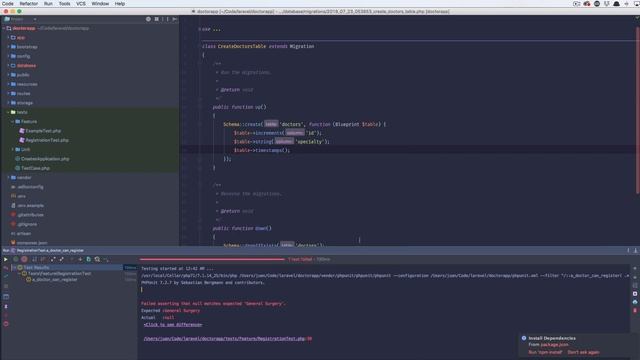Expand all test results nodes
640x360 pixels.
pyautogui.click(x=53, y=259)
